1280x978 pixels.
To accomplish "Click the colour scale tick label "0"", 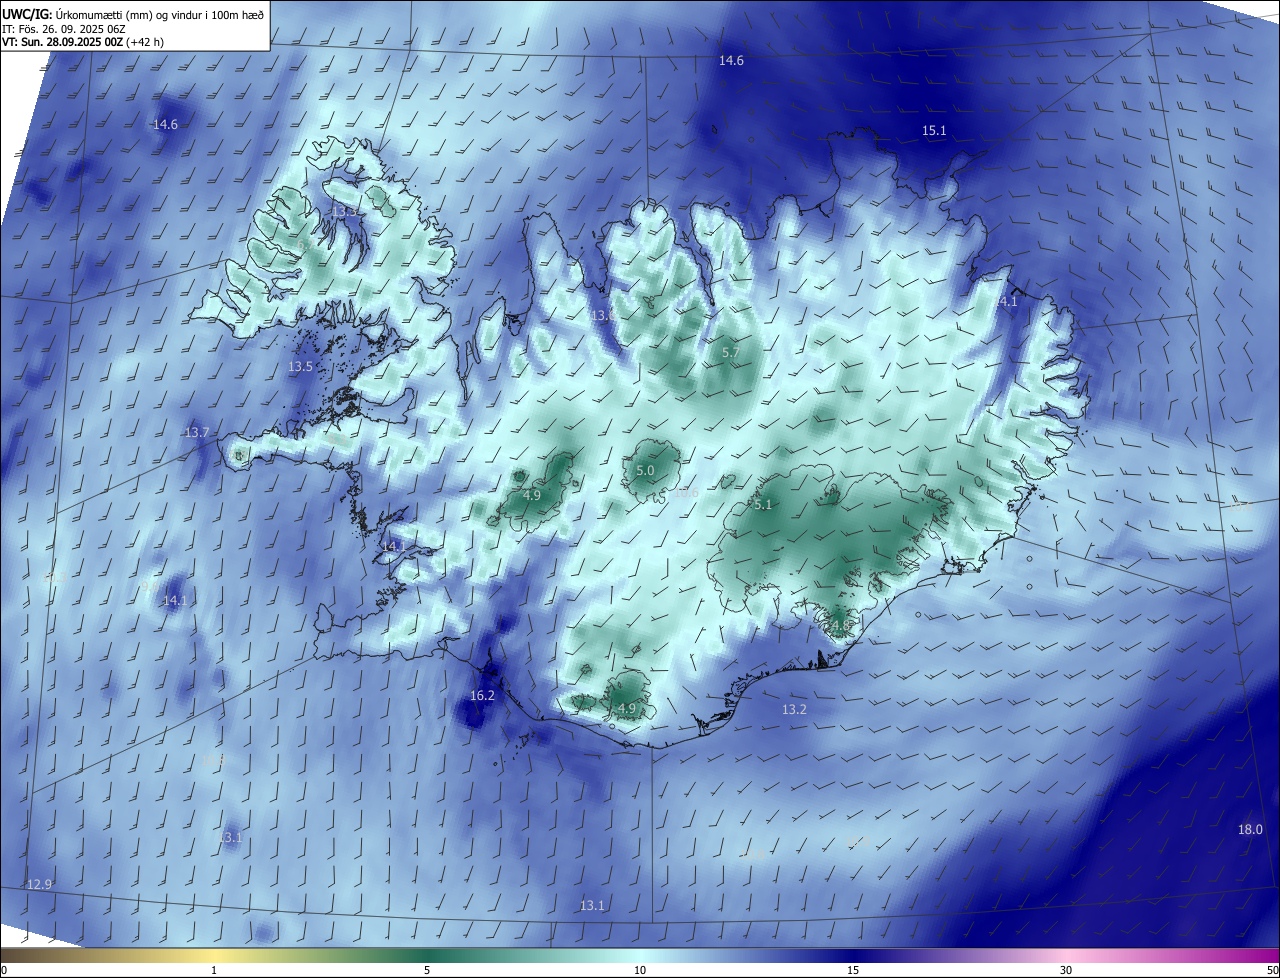I will pyautogui.click(x=4, y=970).
